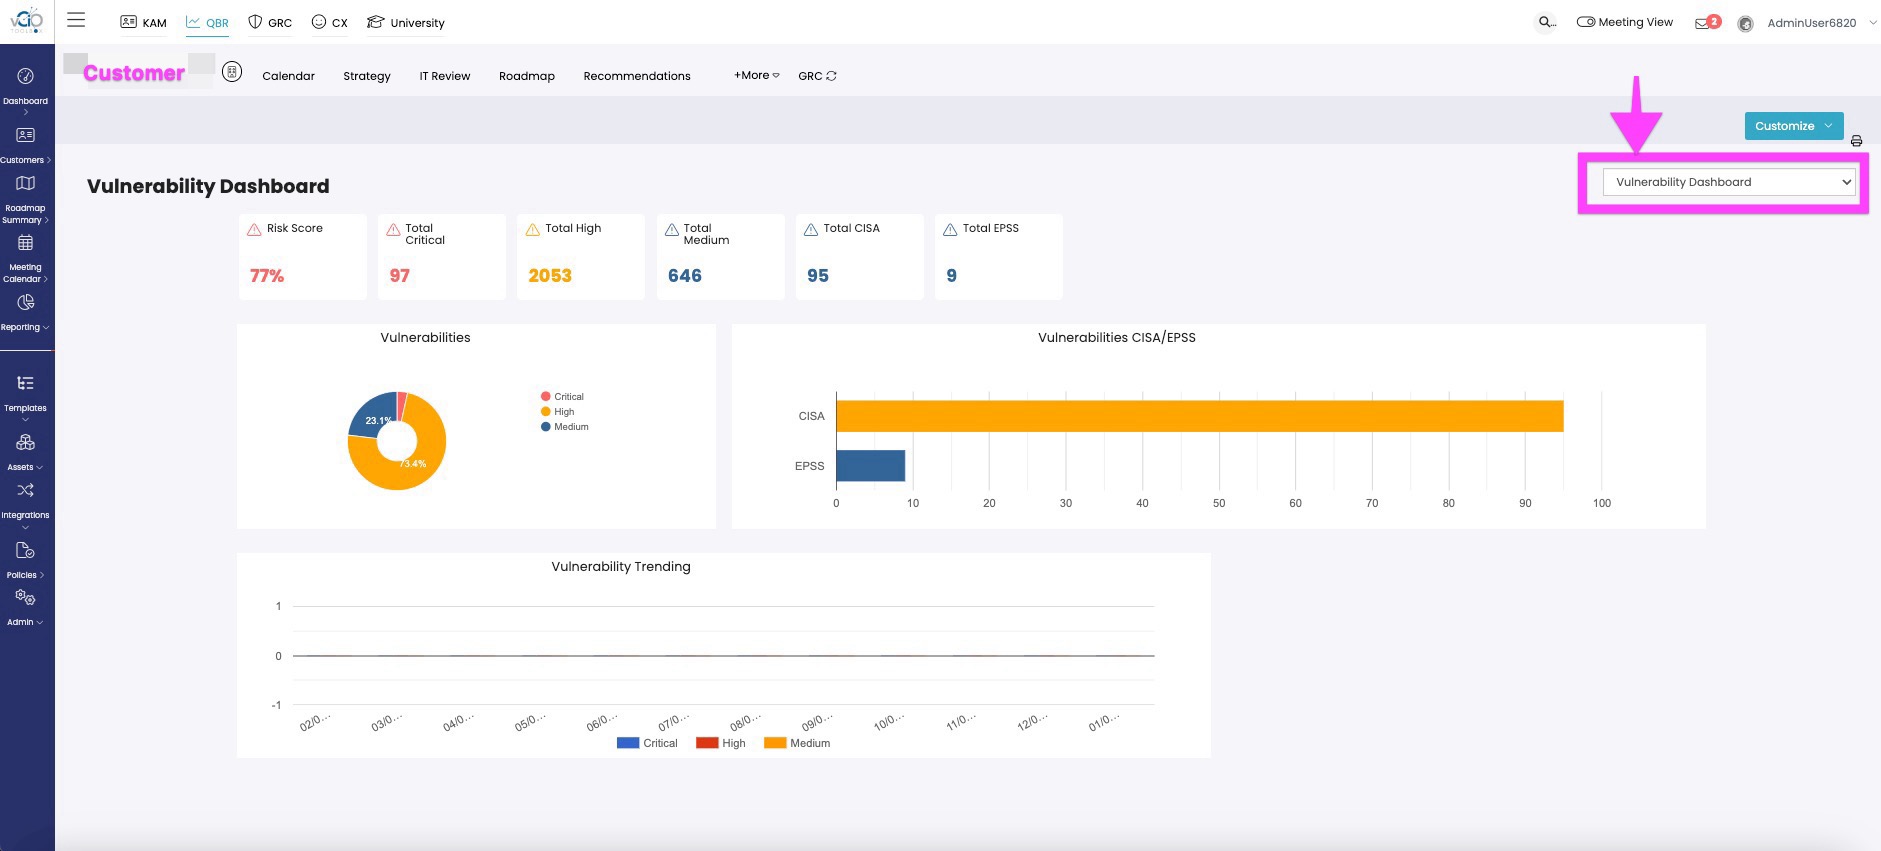Toggle High series in Trending legend
The image size is (1881, 851).
[721, 743]
